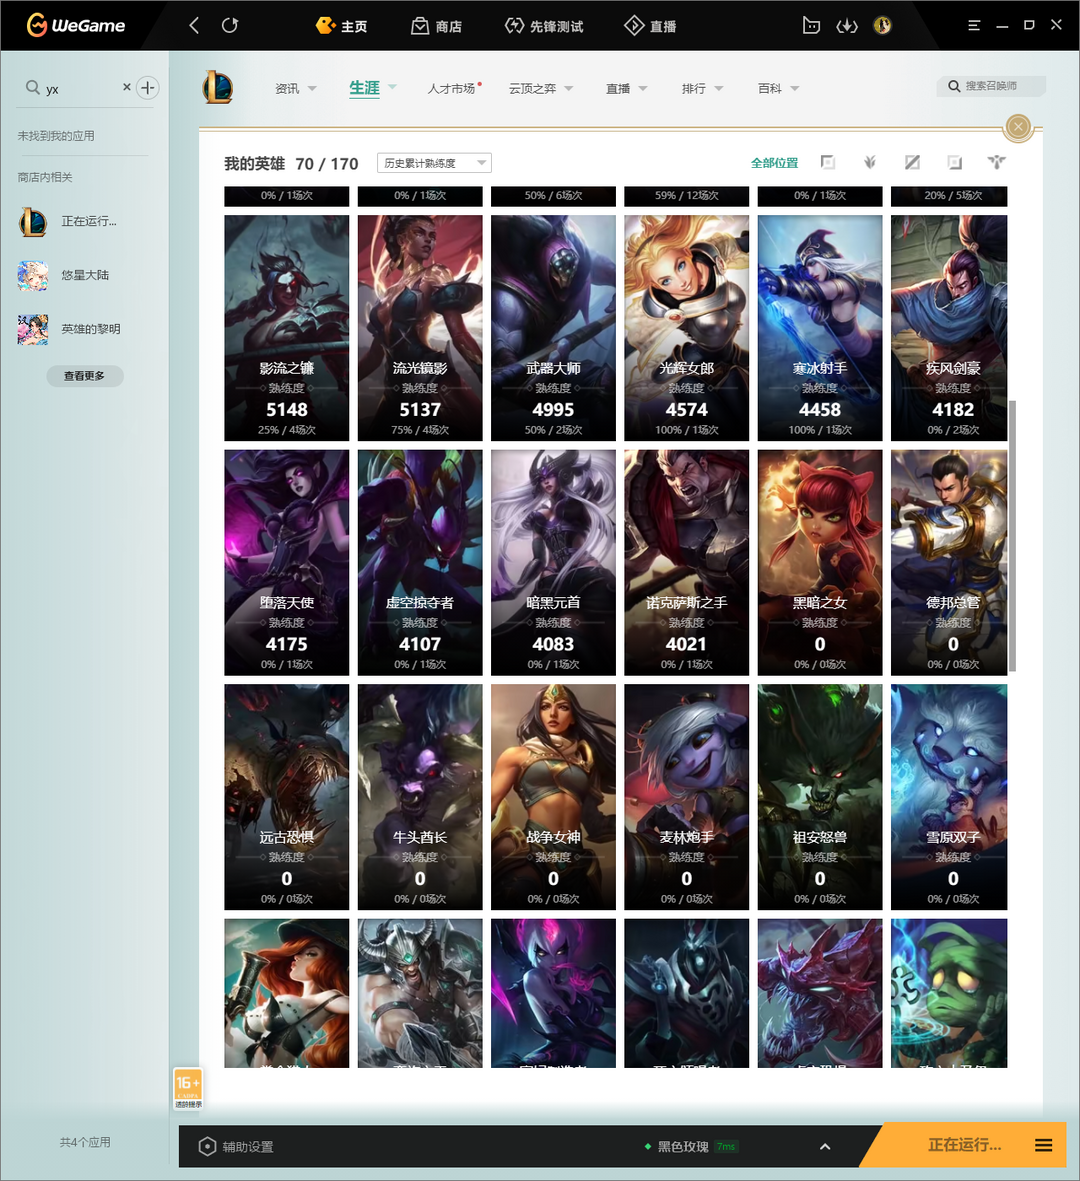Viewport: 1080px width, 1181px height.
Task: Click the hero list scrollbar
Action: (x=1013, y=536)
